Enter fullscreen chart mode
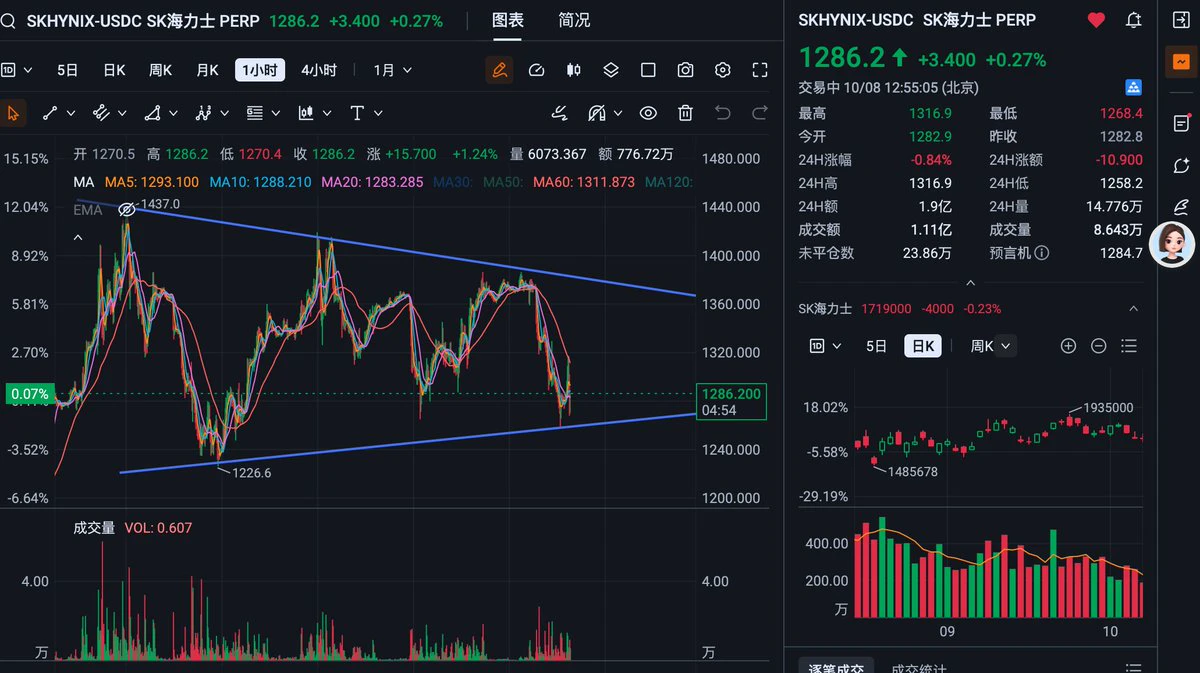 tap(760, 70)
